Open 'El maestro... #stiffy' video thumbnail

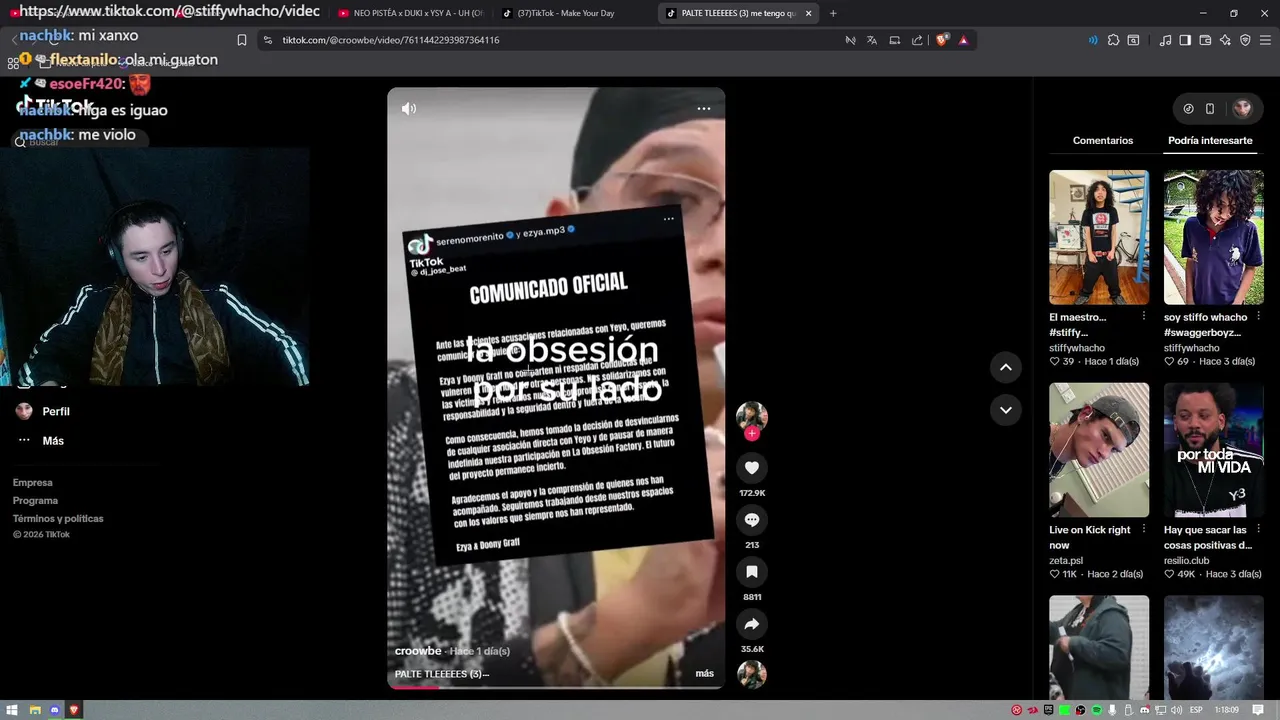coord(1099,237)
